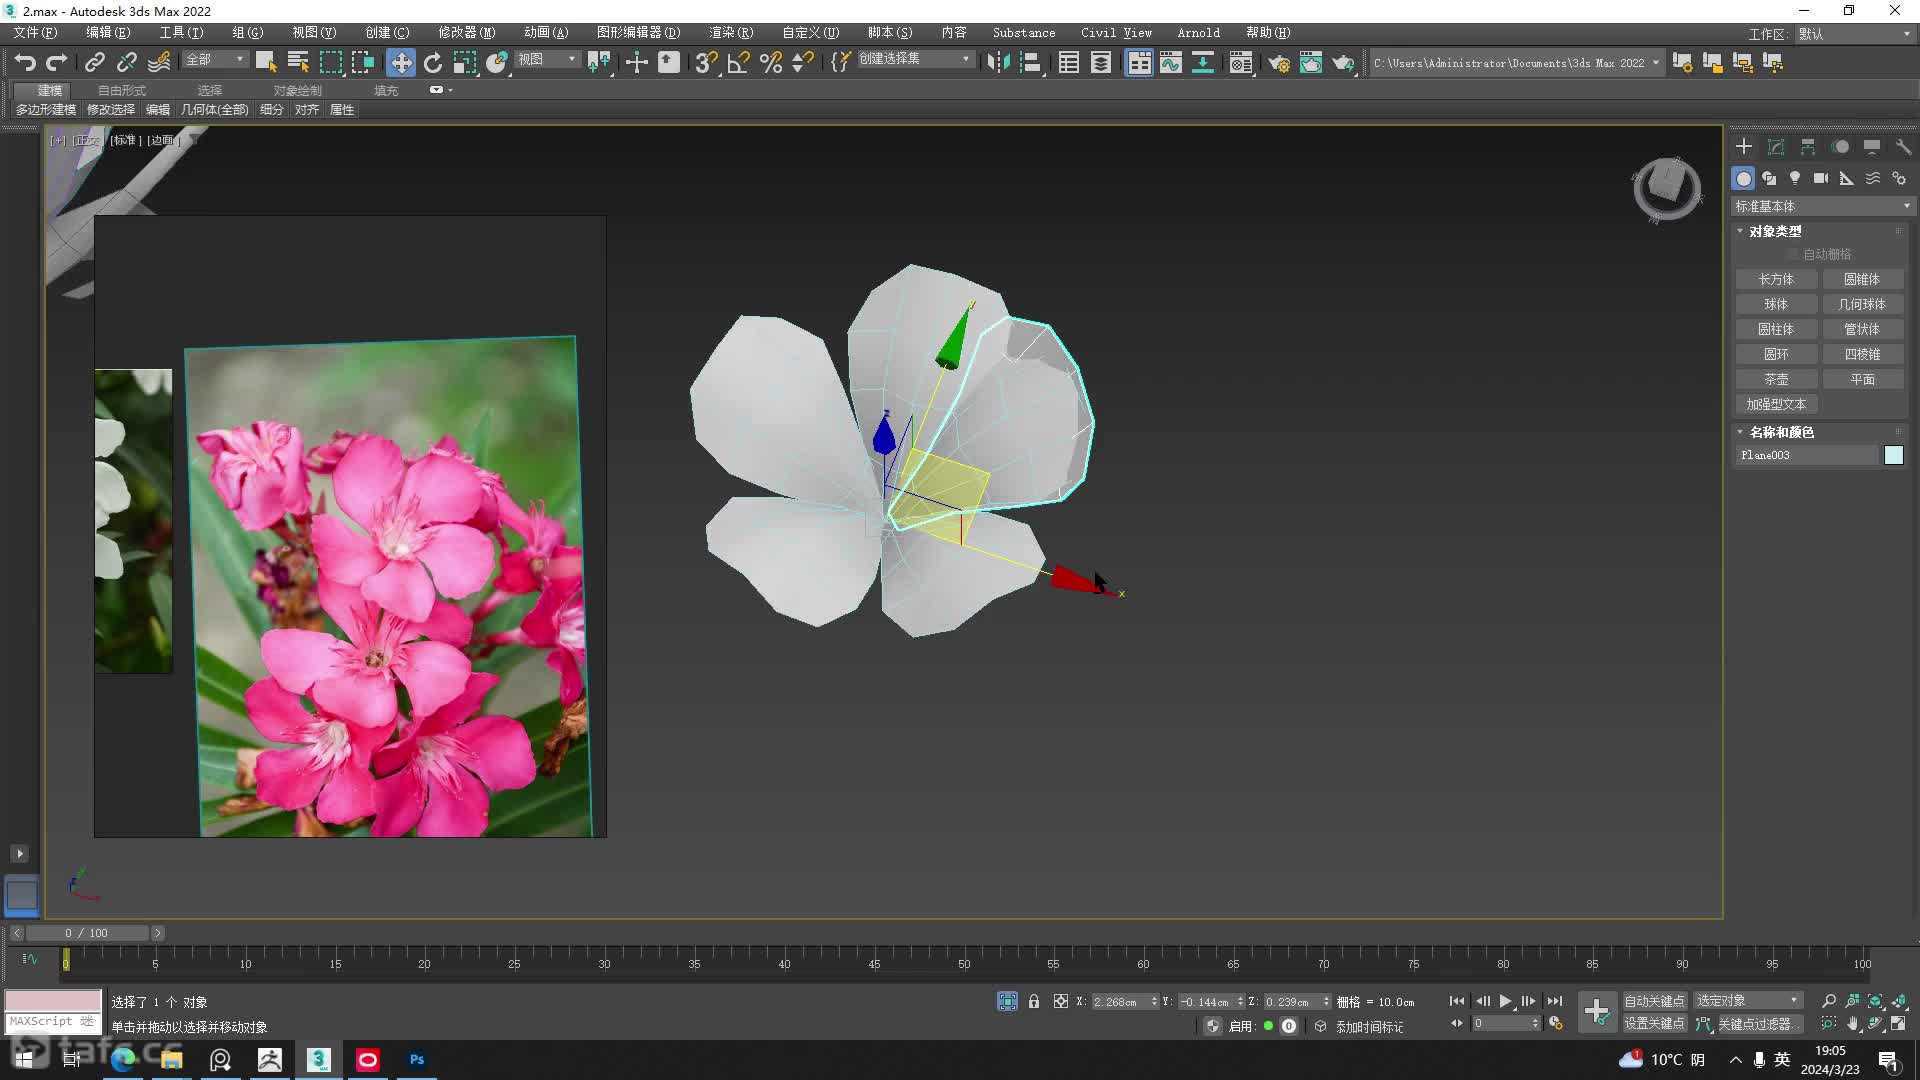Open the 创建选择集 named selection dropdown

coord(915,59)
